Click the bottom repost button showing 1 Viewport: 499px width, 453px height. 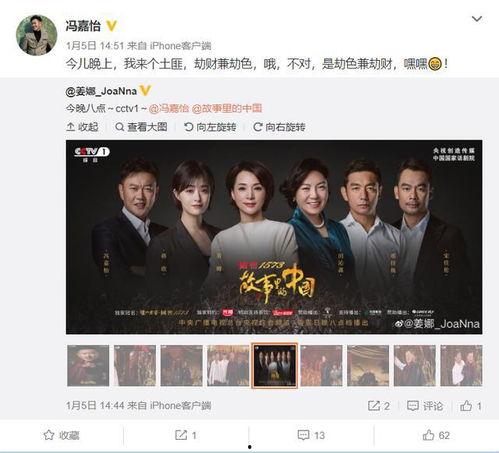[x=186, y=435]
